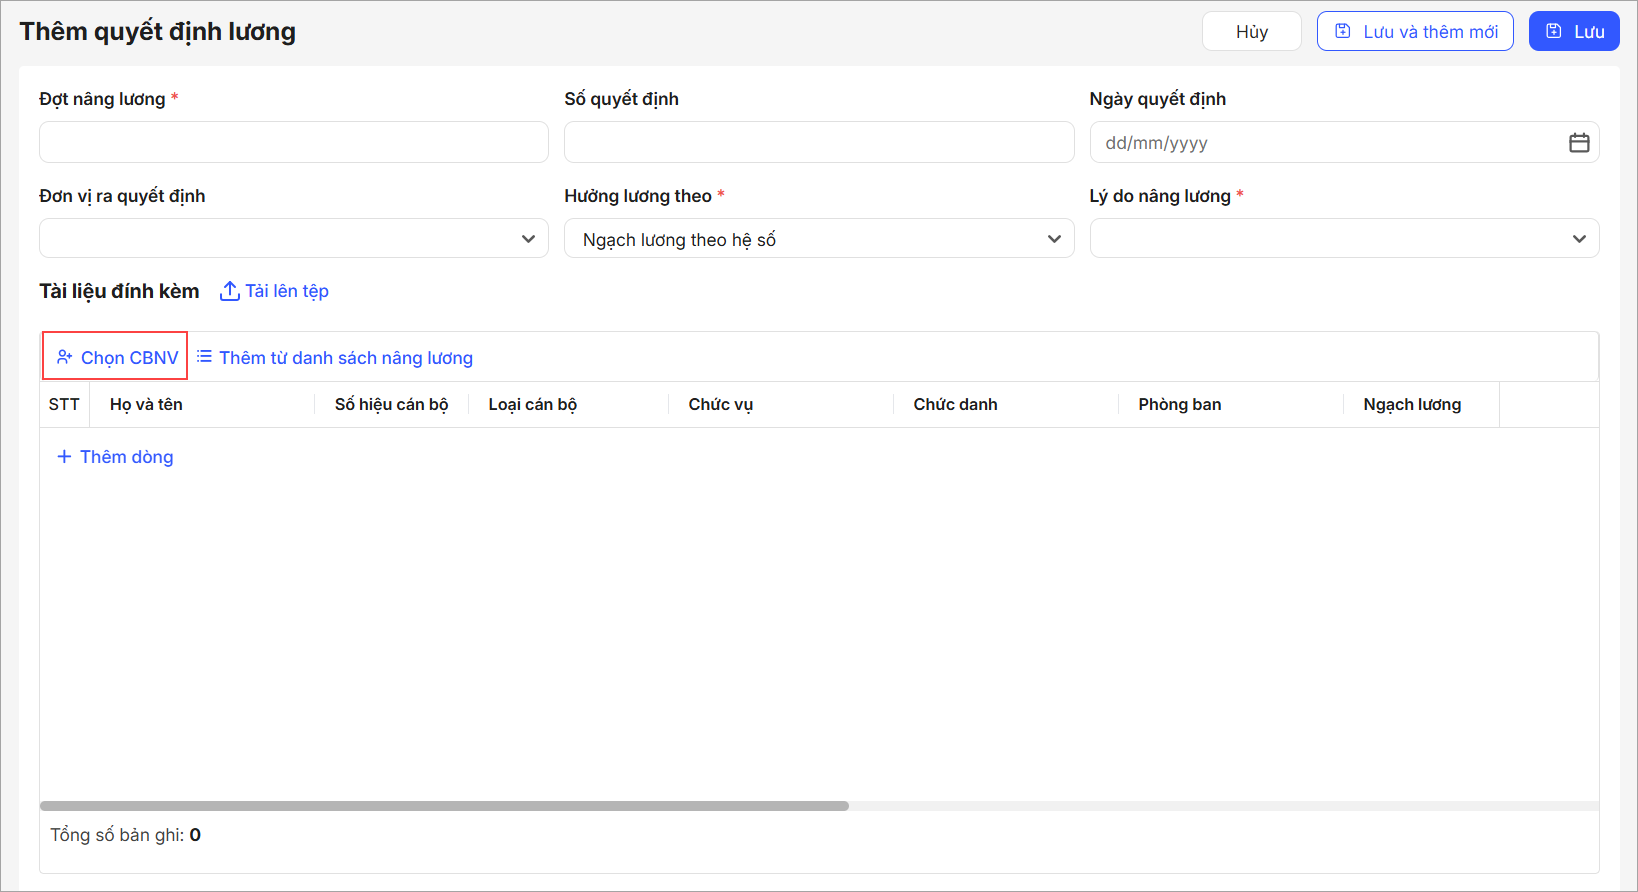Click the horizontal table scrollbar

(x=444, y=806)
